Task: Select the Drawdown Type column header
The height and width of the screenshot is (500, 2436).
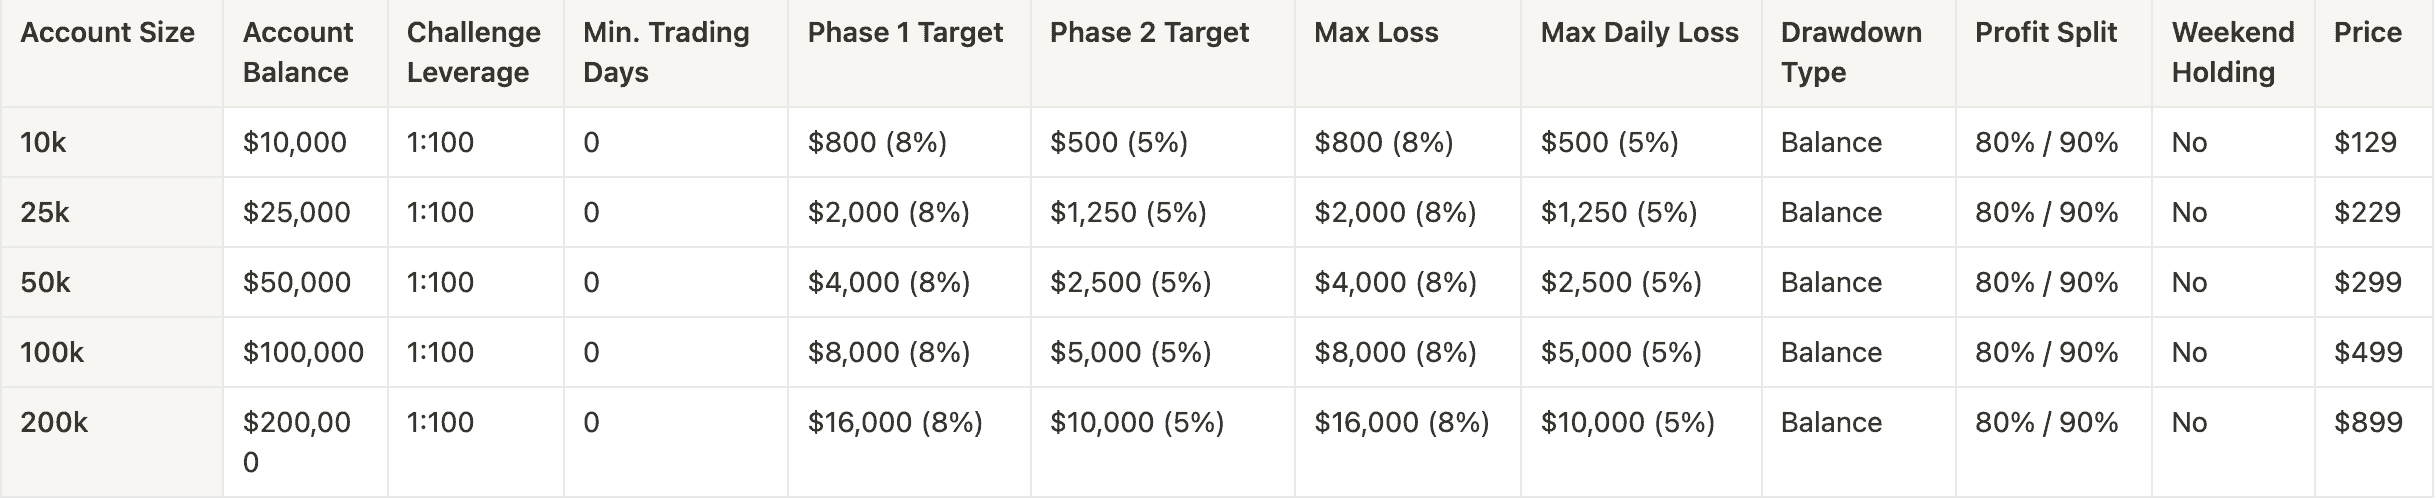Action: [x=1851, y=52]
